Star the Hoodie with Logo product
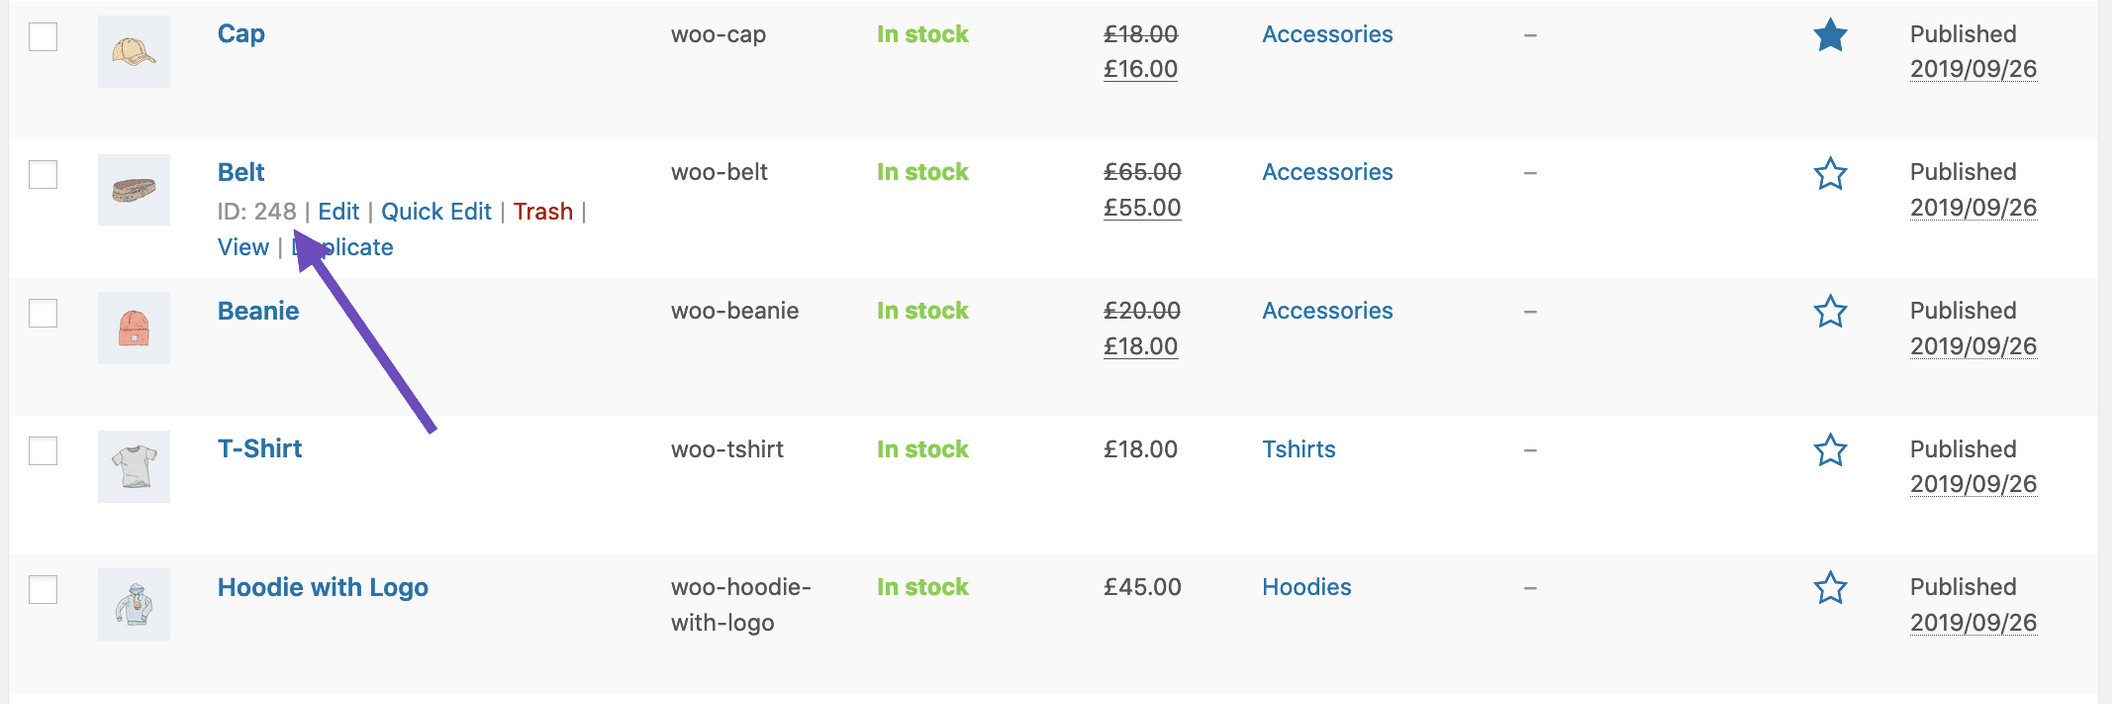Viewport: 2112px width, 704px height. (1830, 589)
